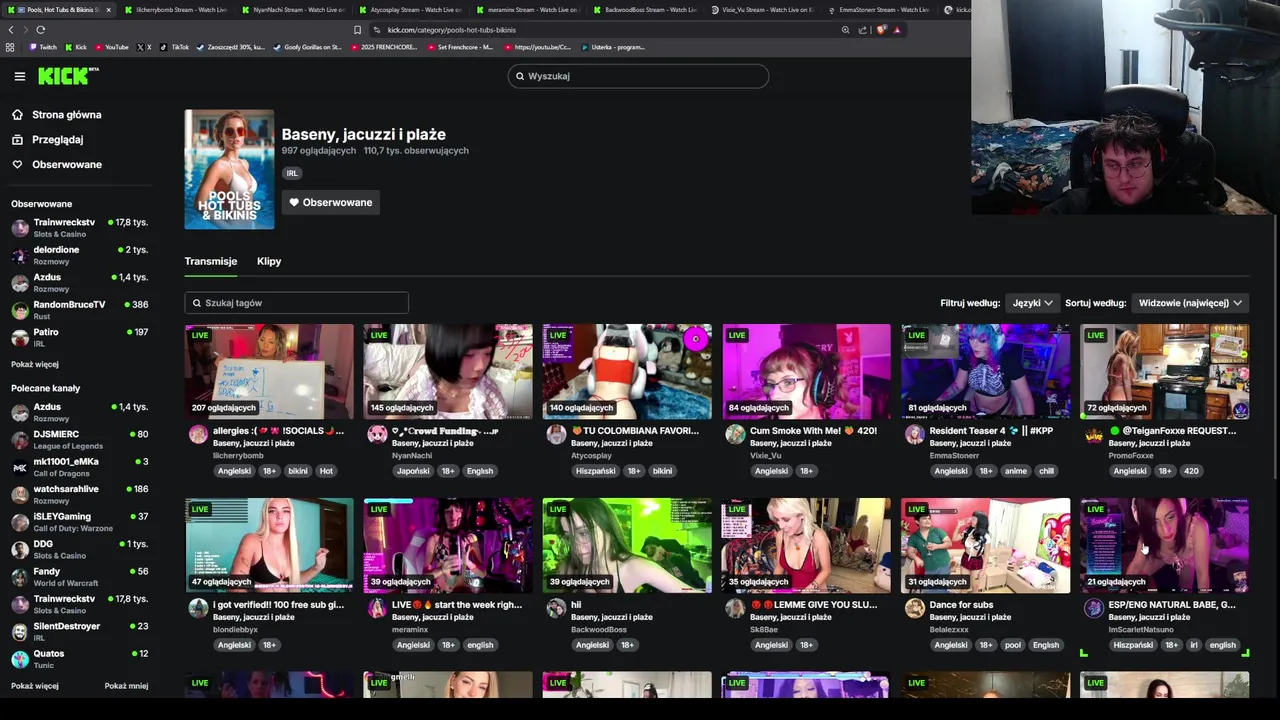Switch to BackwoodBoss Stream browser tab
Screen dimensions: 1280x720
point(644,10)
